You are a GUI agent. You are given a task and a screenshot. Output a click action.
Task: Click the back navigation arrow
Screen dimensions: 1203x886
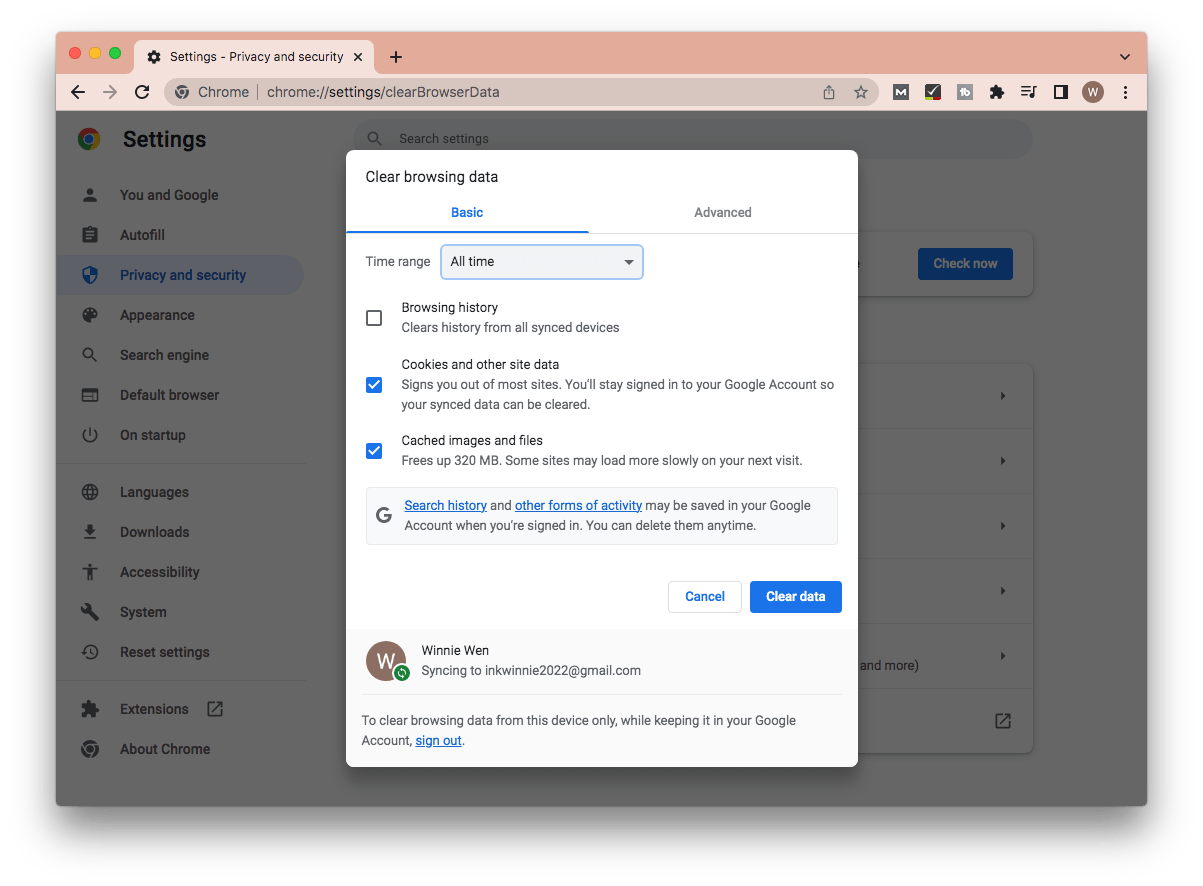pyautogui.click(x=78, y=92)
